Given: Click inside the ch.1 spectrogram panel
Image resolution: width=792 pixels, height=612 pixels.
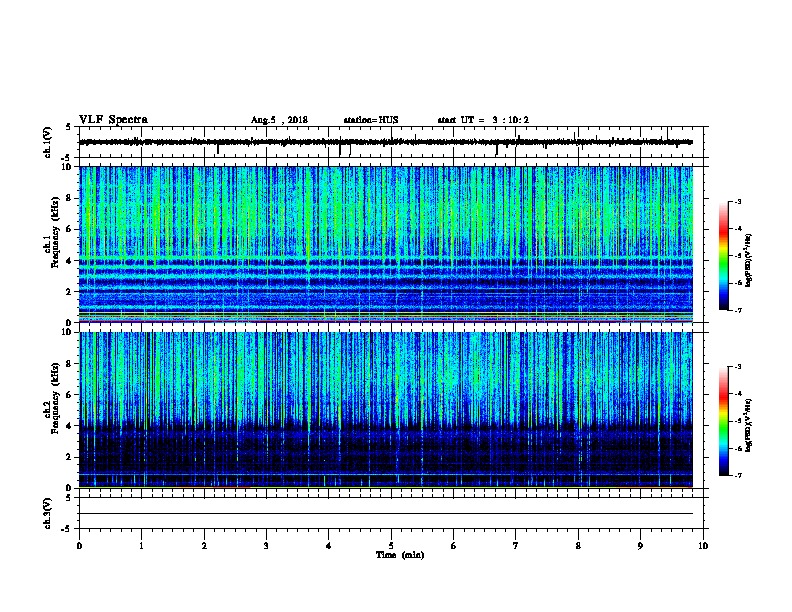Looking at the screenshot, I should (x=386, y=244).
